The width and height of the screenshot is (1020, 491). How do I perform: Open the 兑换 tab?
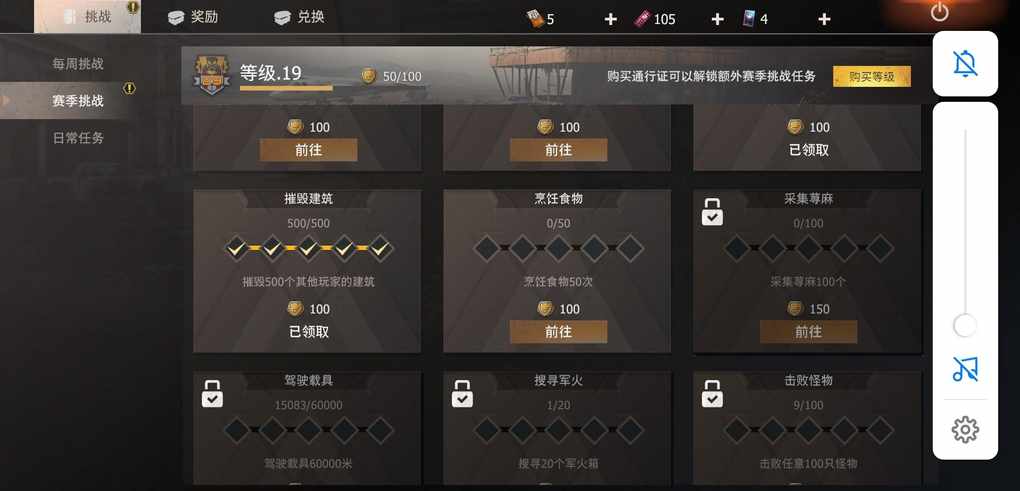[x=299, y=17]
